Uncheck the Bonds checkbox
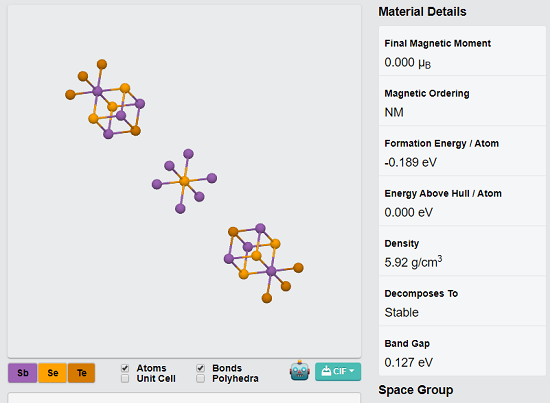The image size is (550, 403). click(x=200, y=368)
